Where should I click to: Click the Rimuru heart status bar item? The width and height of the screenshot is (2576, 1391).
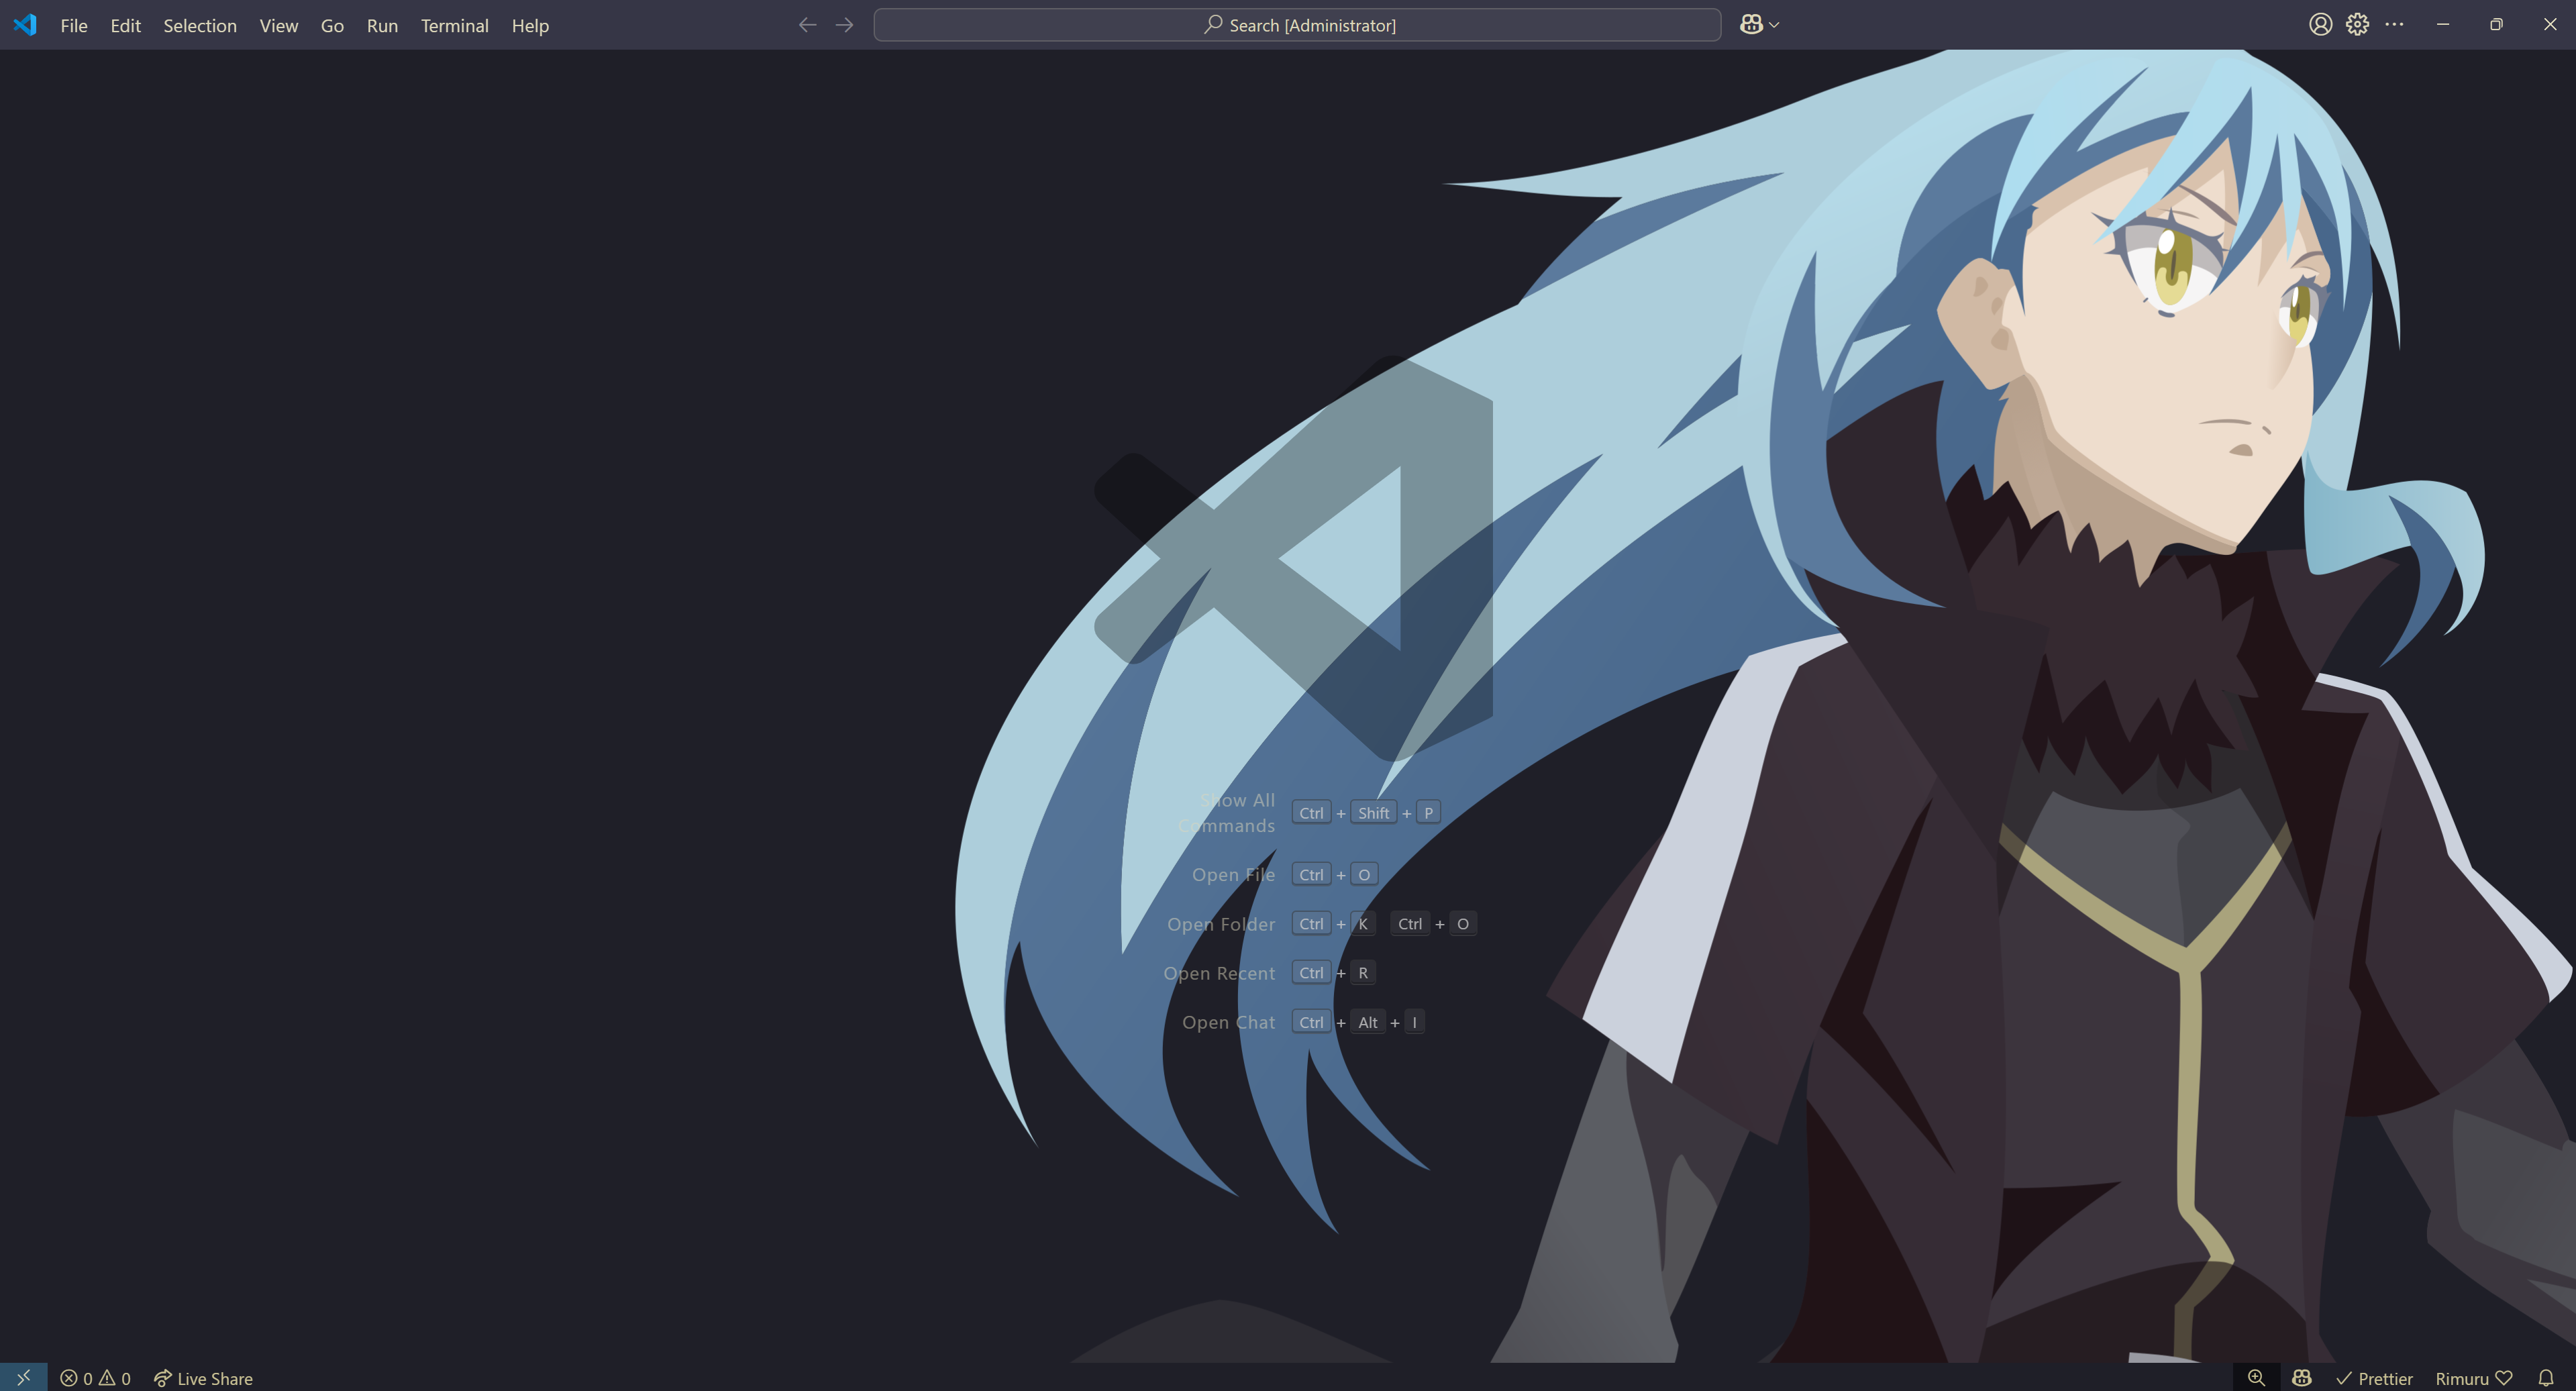pos(2474,1377)
